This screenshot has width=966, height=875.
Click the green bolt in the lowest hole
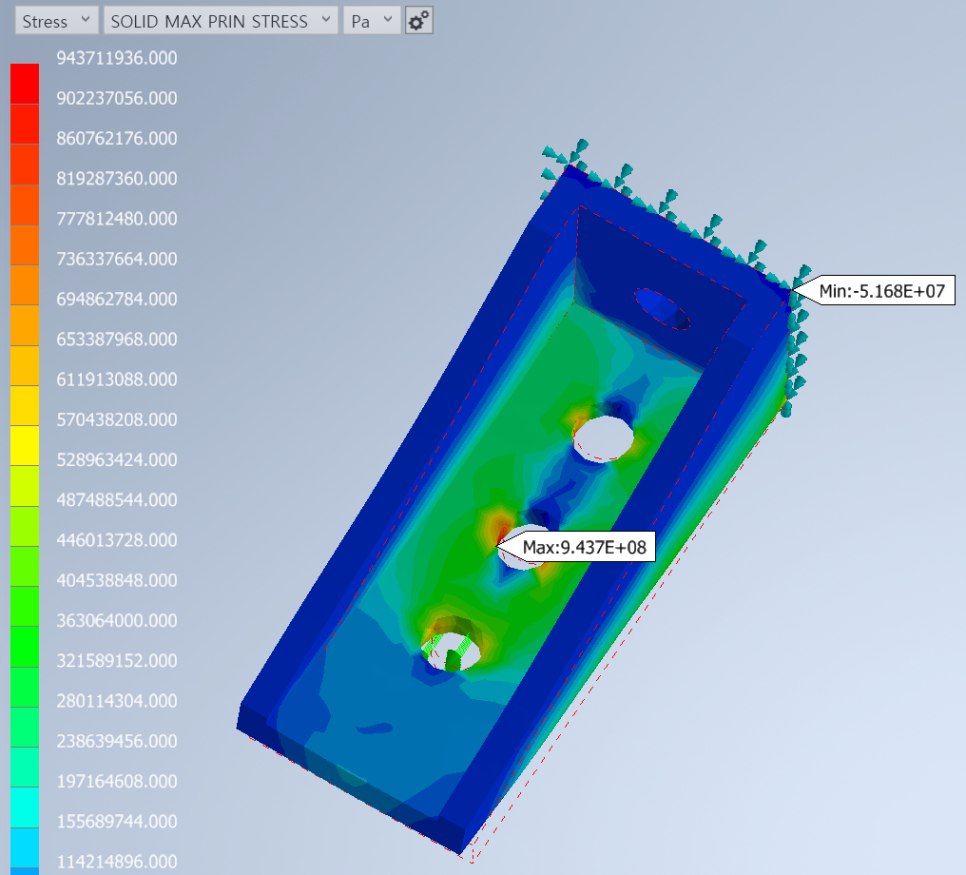pyautogui.click(x=454, y=657)
